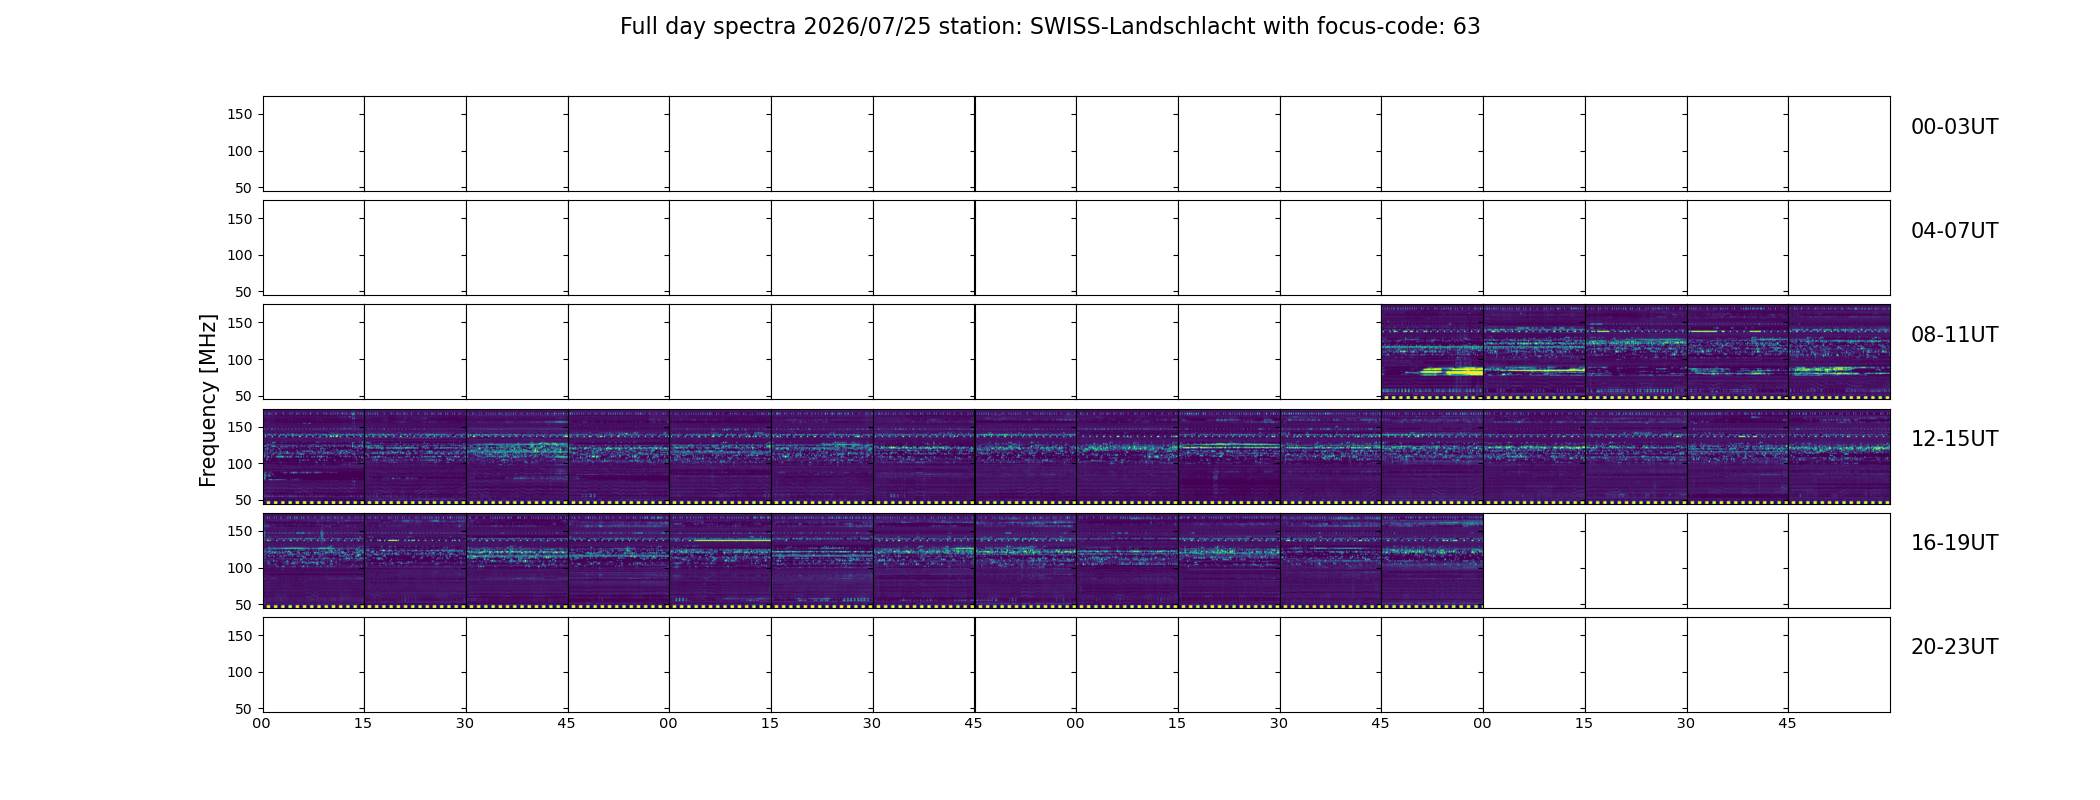Click the Frequency [MHz] axis label

point(208,400)
